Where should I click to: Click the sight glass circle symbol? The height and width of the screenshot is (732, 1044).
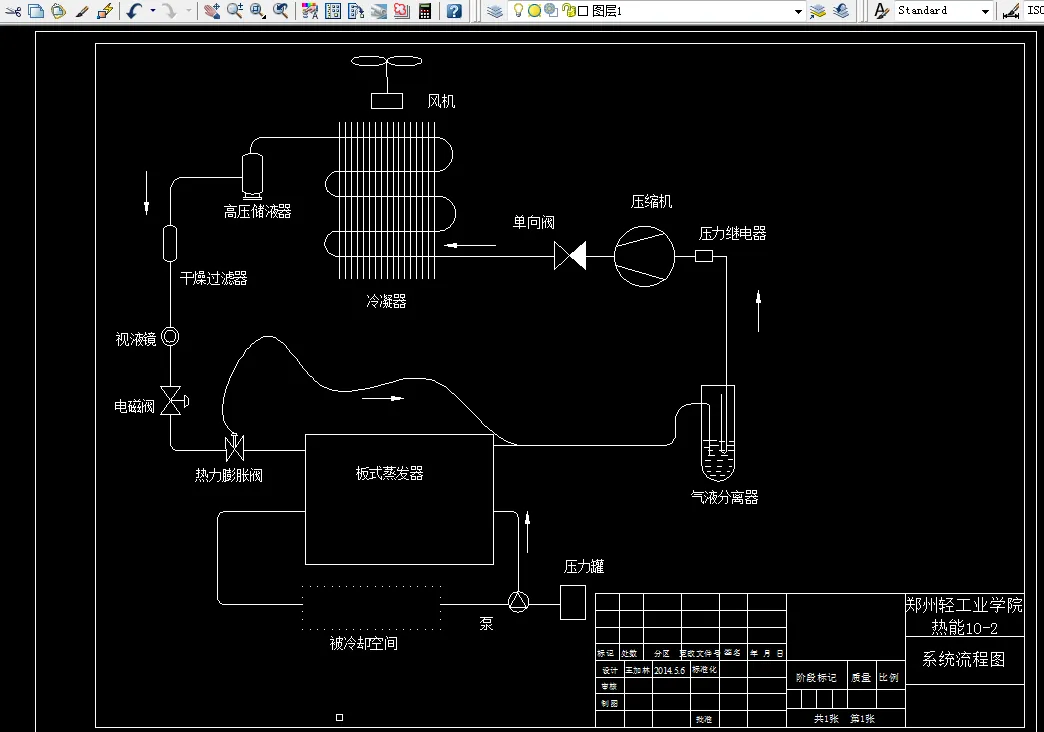(170, 337)
